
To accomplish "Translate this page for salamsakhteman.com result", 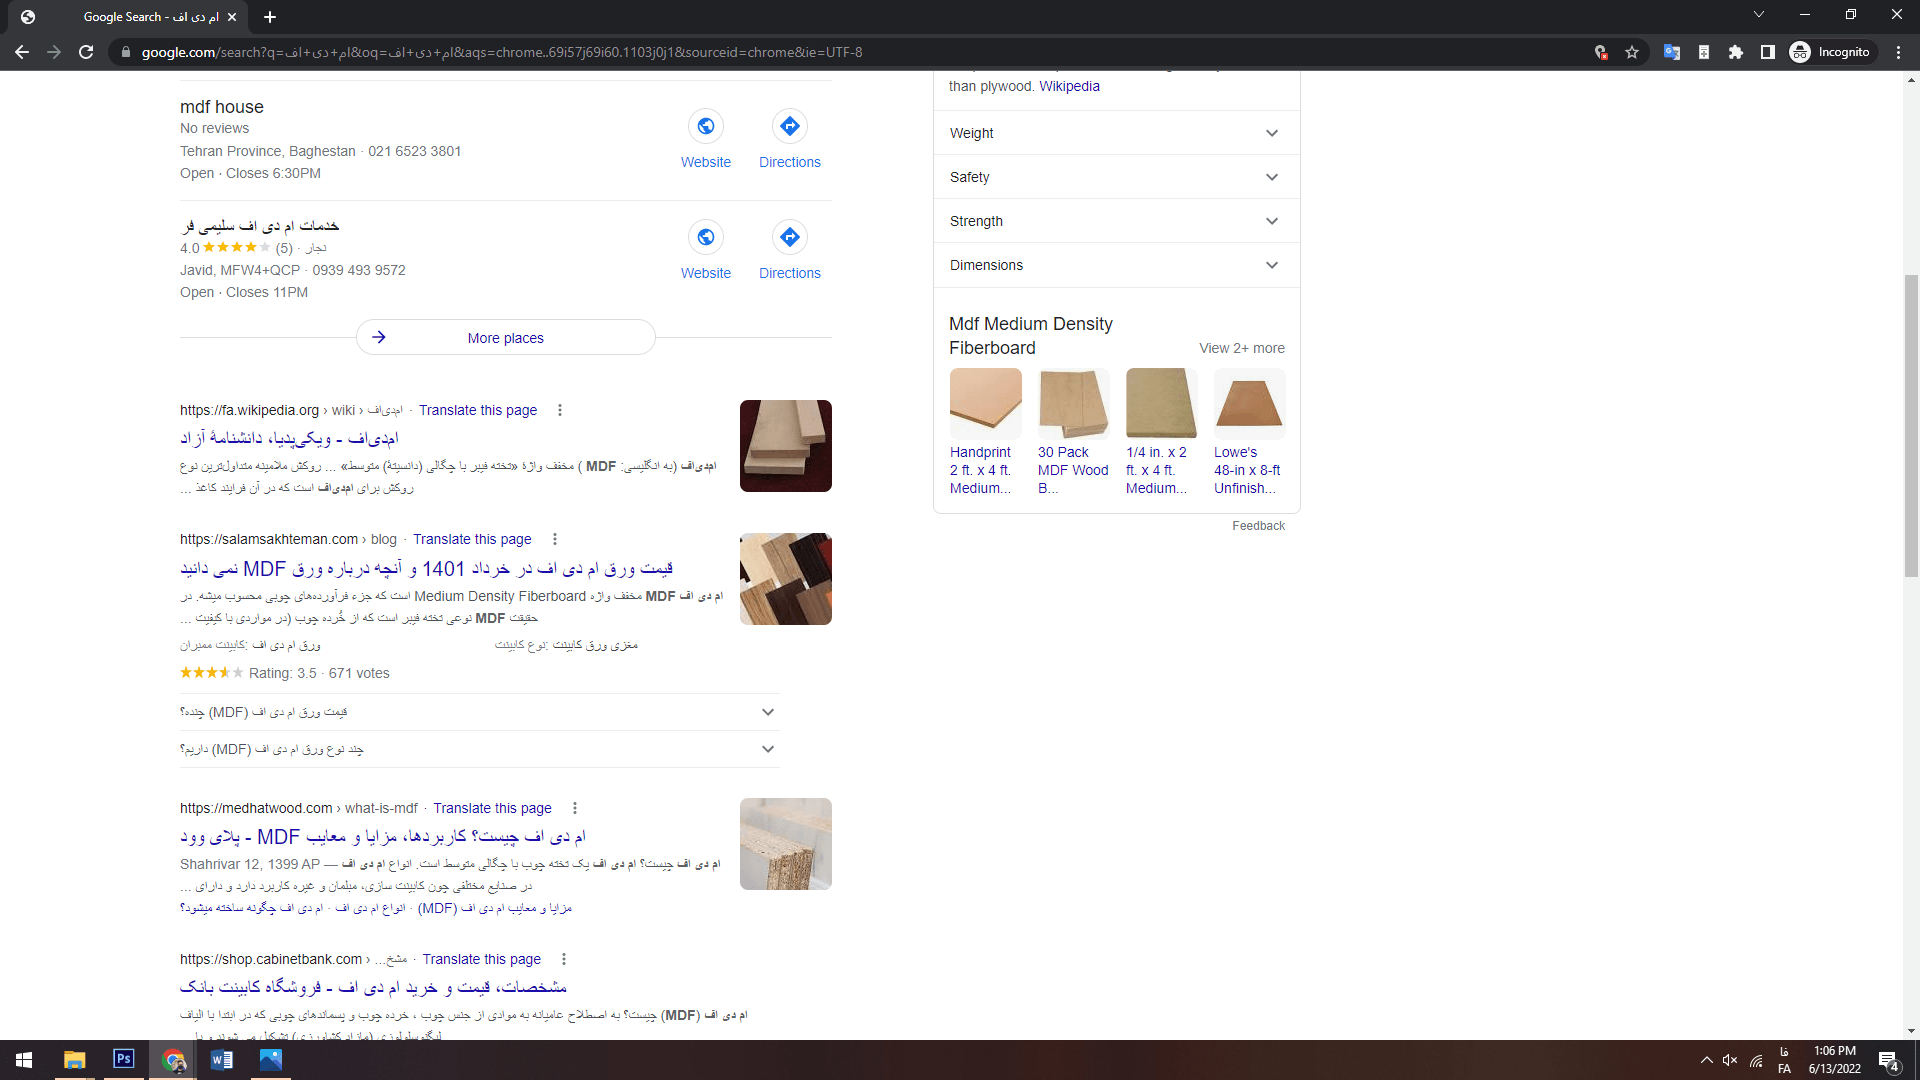I will (472, 539).
